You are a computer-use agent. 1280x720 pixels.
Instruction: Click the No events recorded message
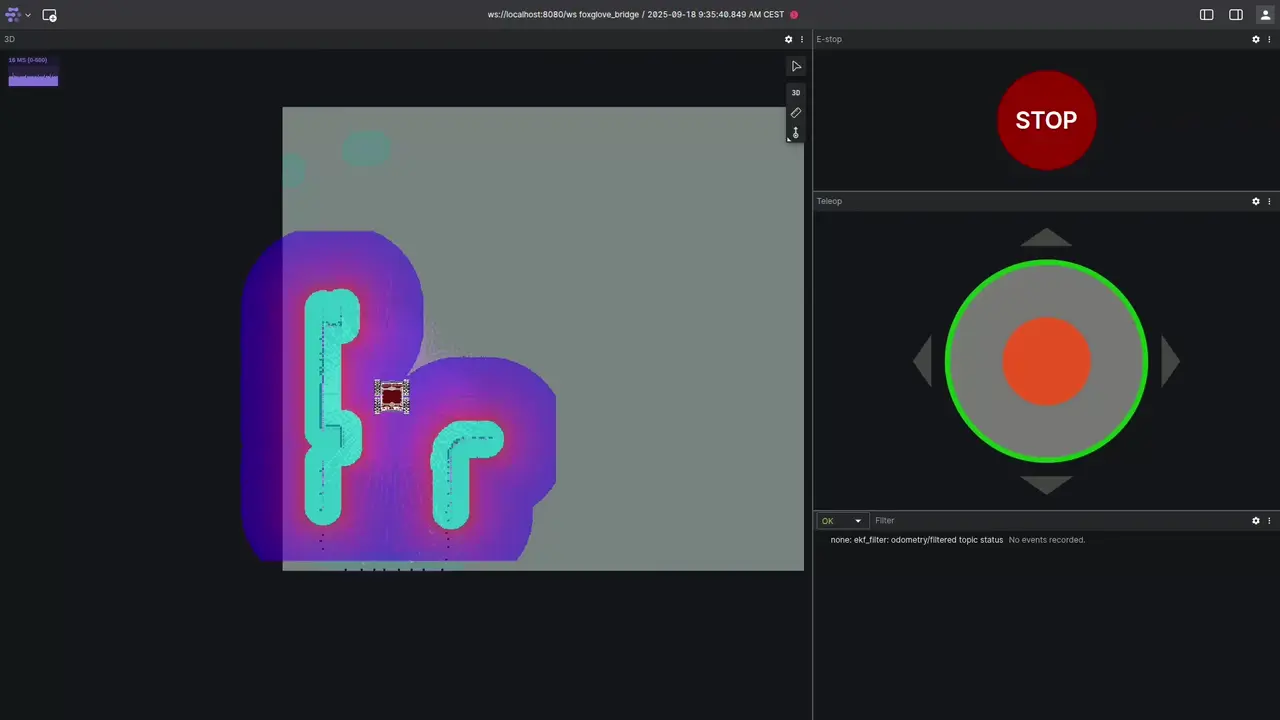coord(1046,540)
